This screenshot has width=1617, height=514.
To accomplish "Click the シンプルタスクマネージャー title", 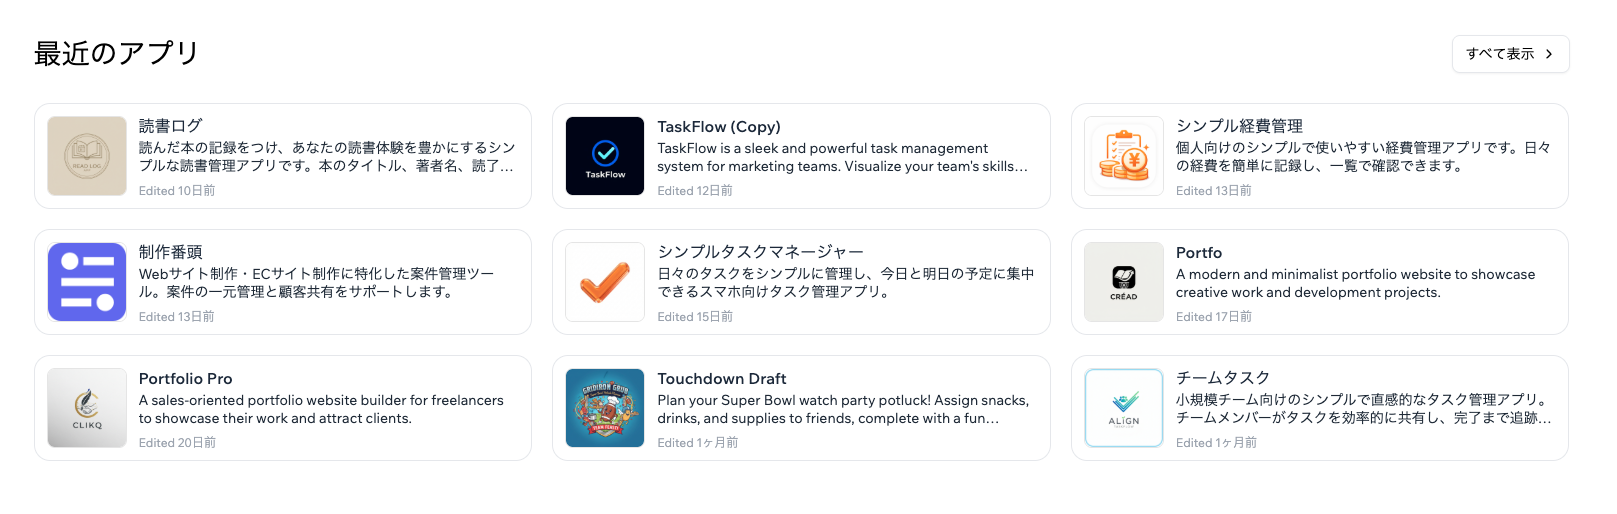I will [760, 252].
